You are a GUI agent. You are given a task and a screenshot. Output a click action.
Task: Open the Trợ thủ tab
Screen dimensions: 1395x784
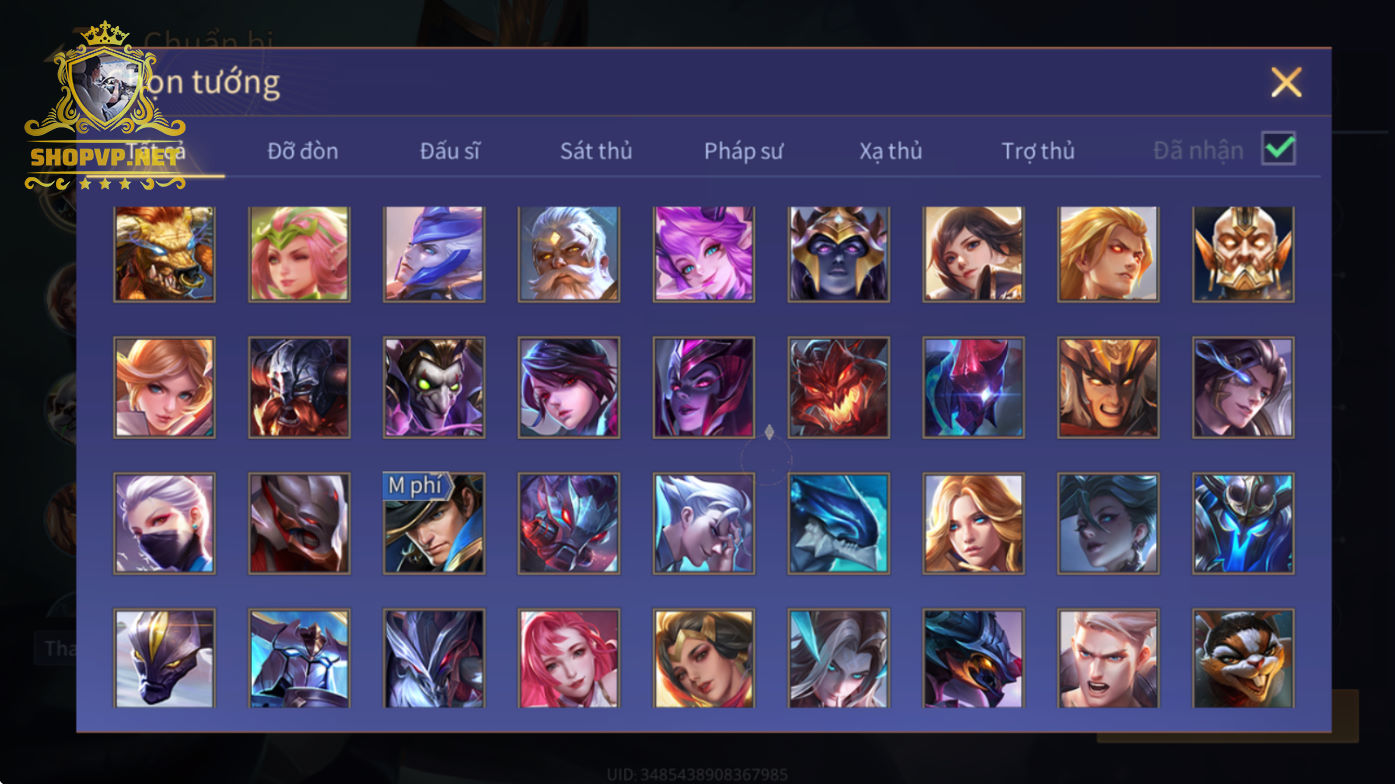[x=1038, y=151]
